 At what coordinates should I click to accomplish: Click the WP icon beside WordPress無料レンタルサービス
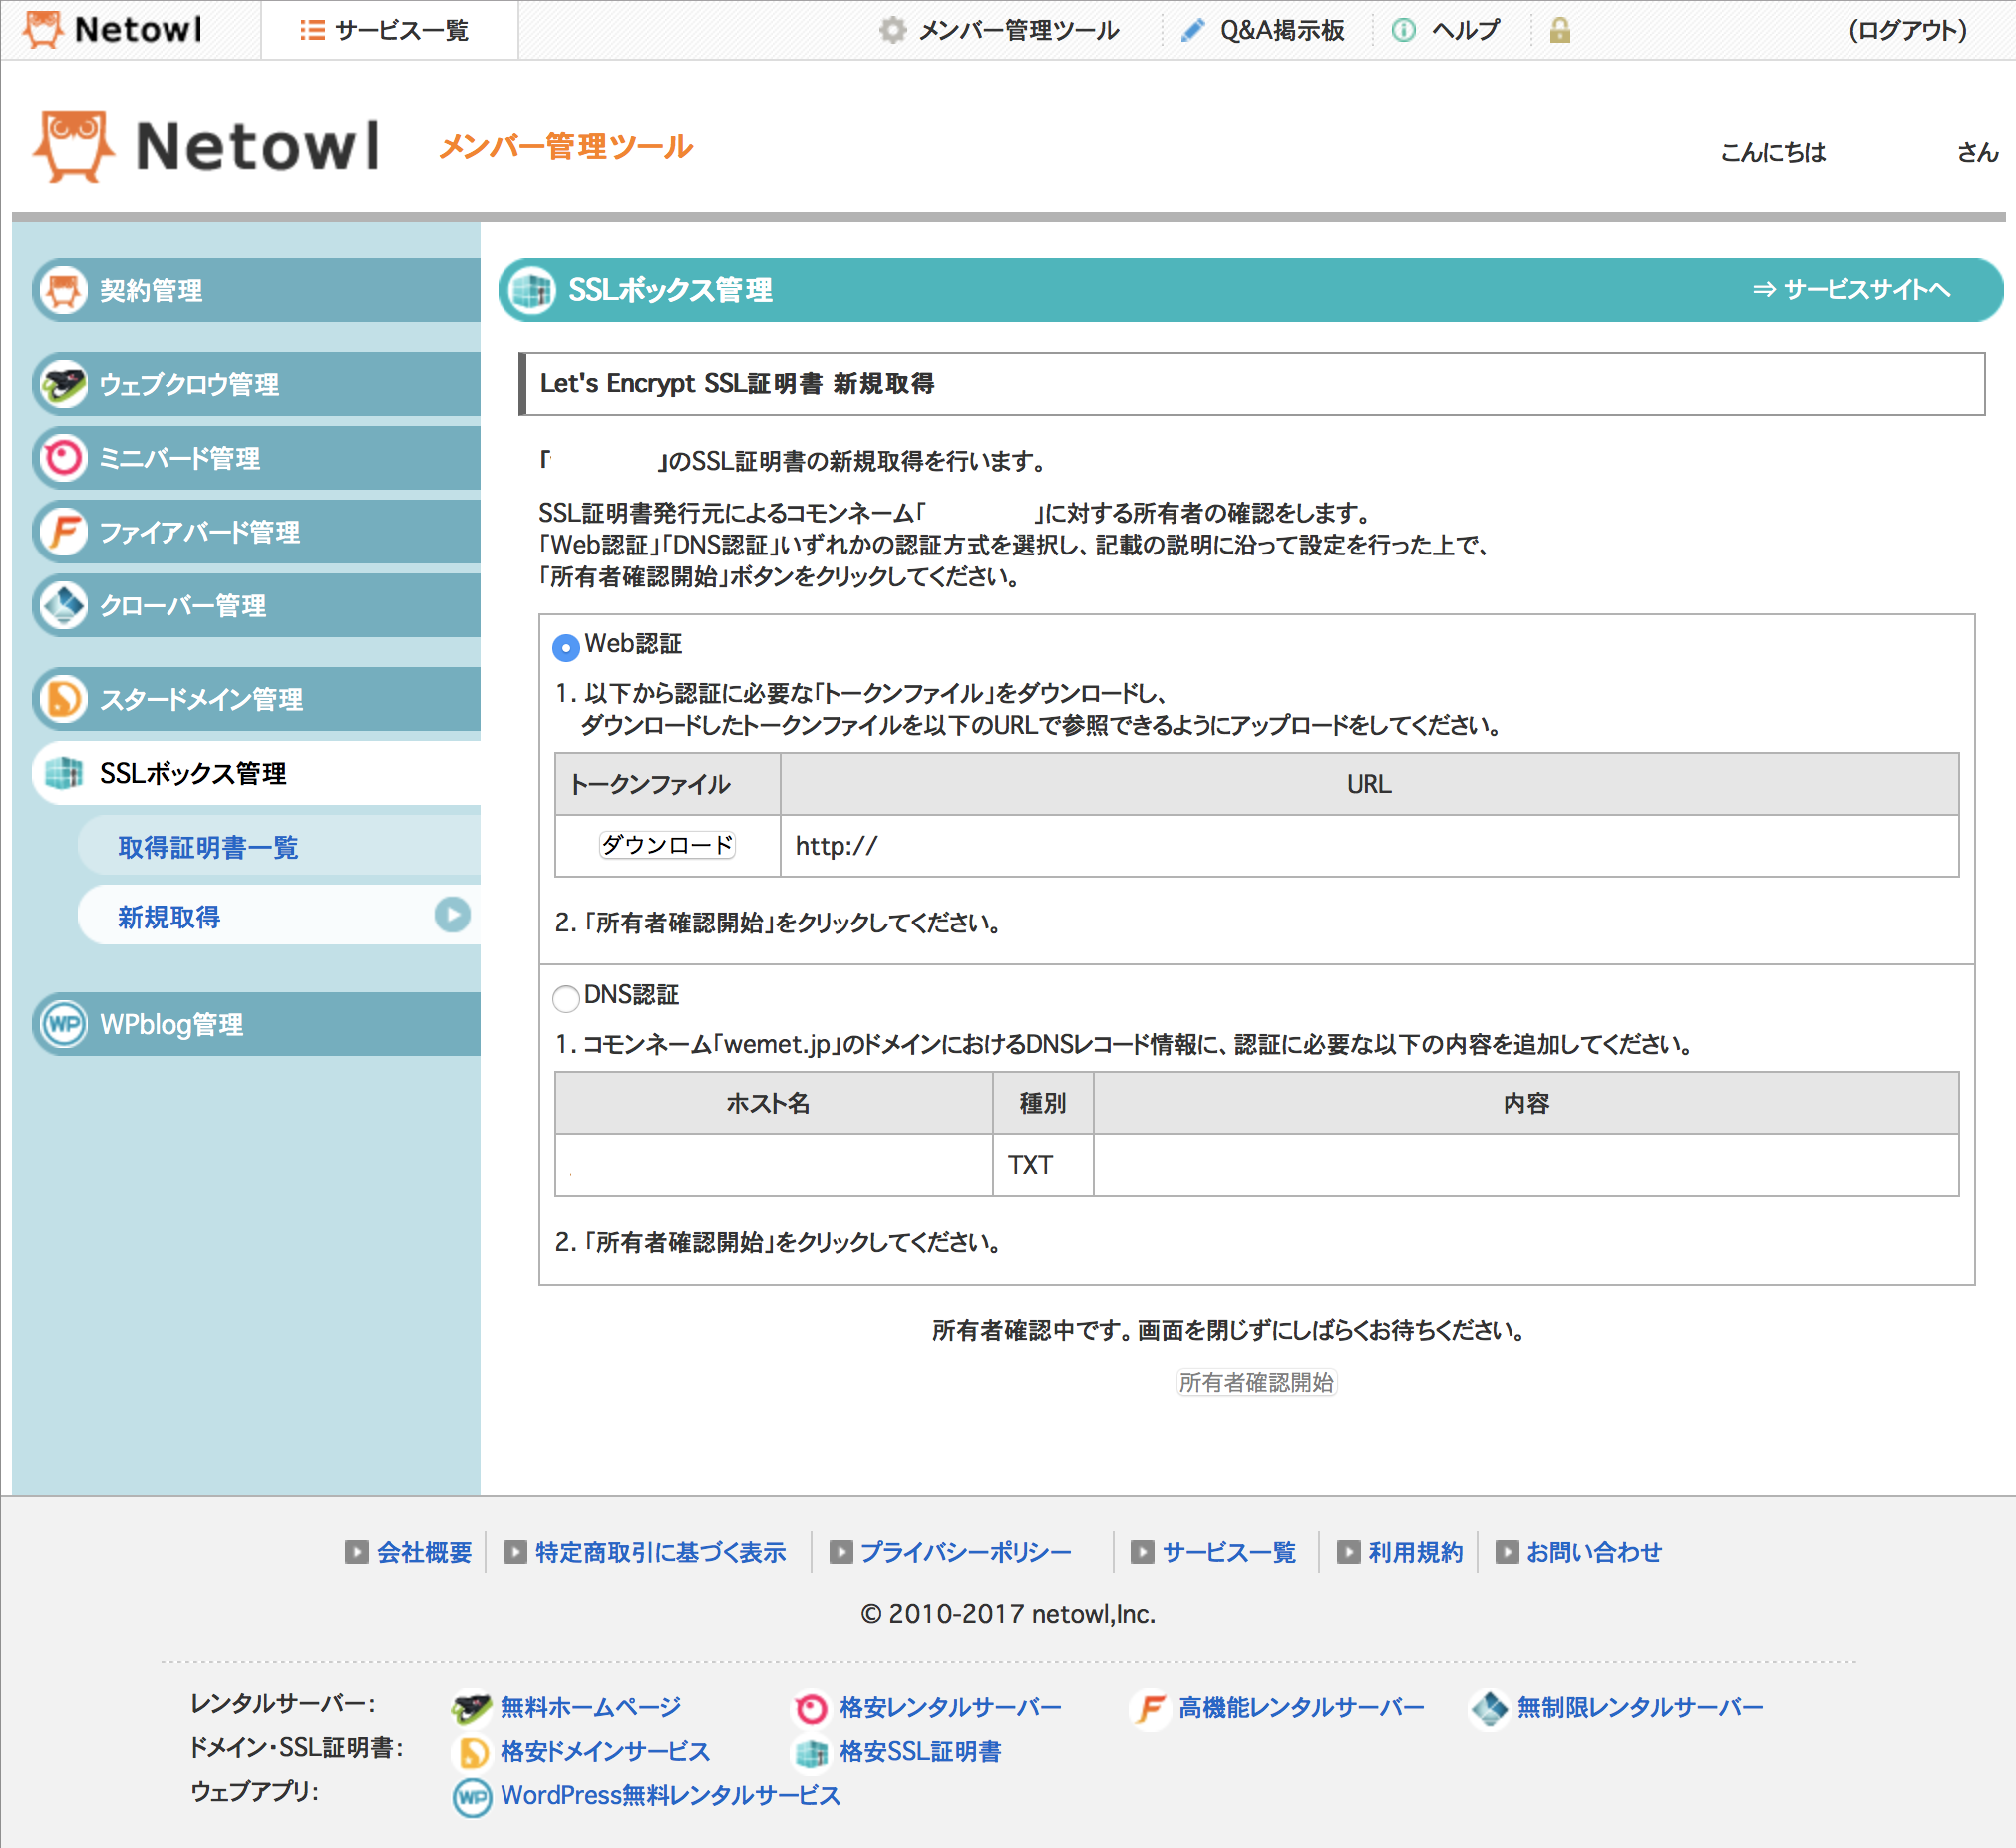472,1797
